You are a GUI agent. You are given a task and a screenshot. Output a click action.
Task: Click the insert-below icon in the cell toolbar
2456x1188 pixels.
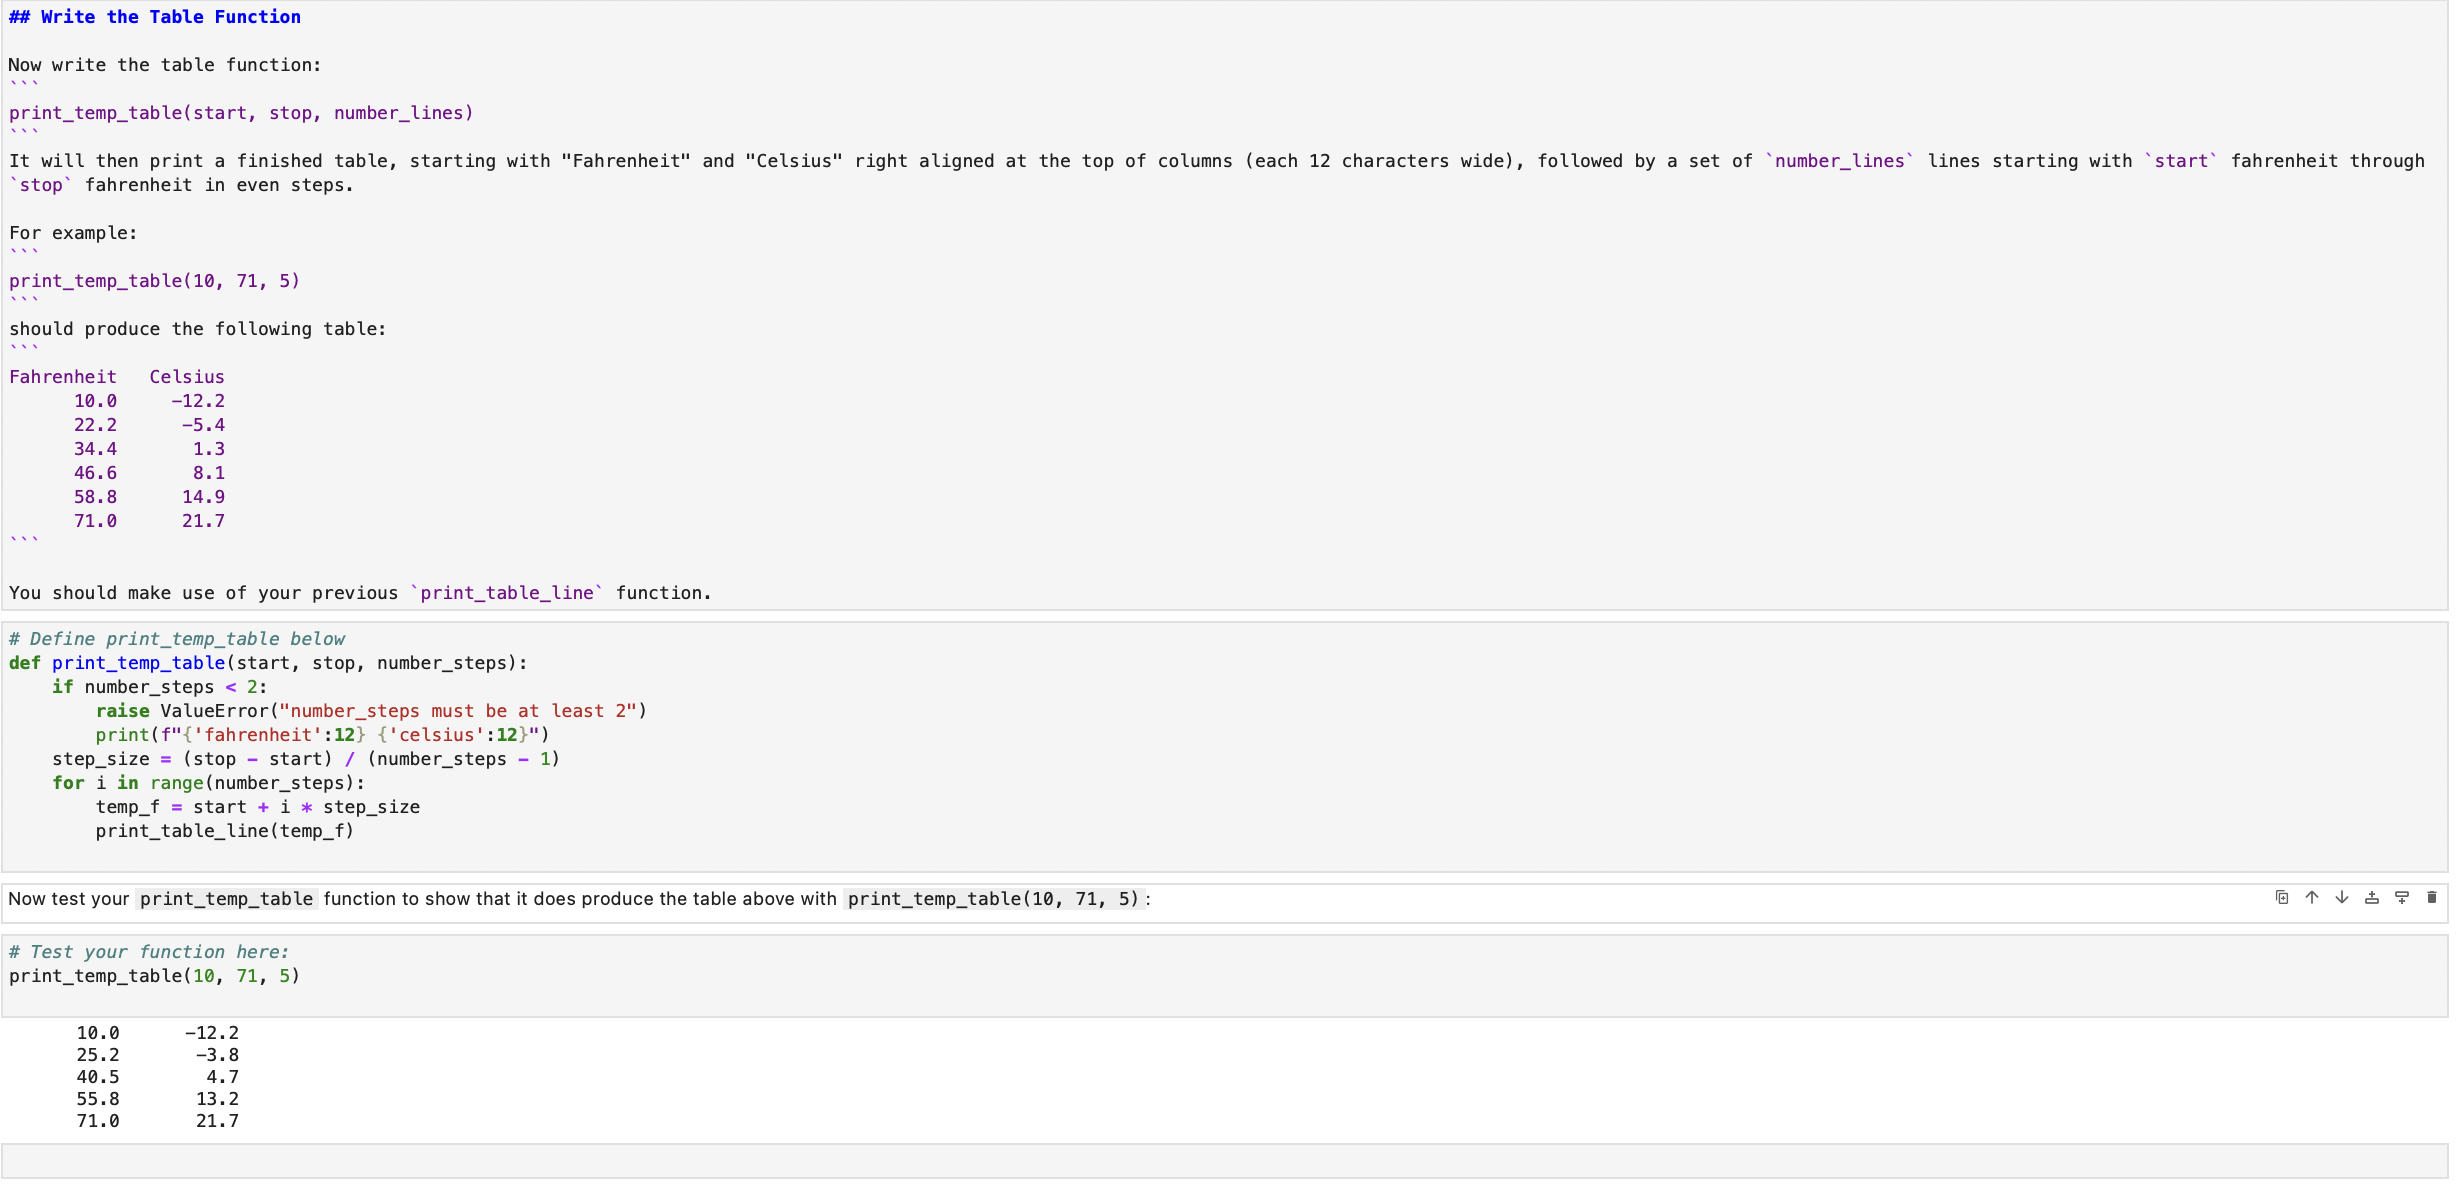point(2401,898)
